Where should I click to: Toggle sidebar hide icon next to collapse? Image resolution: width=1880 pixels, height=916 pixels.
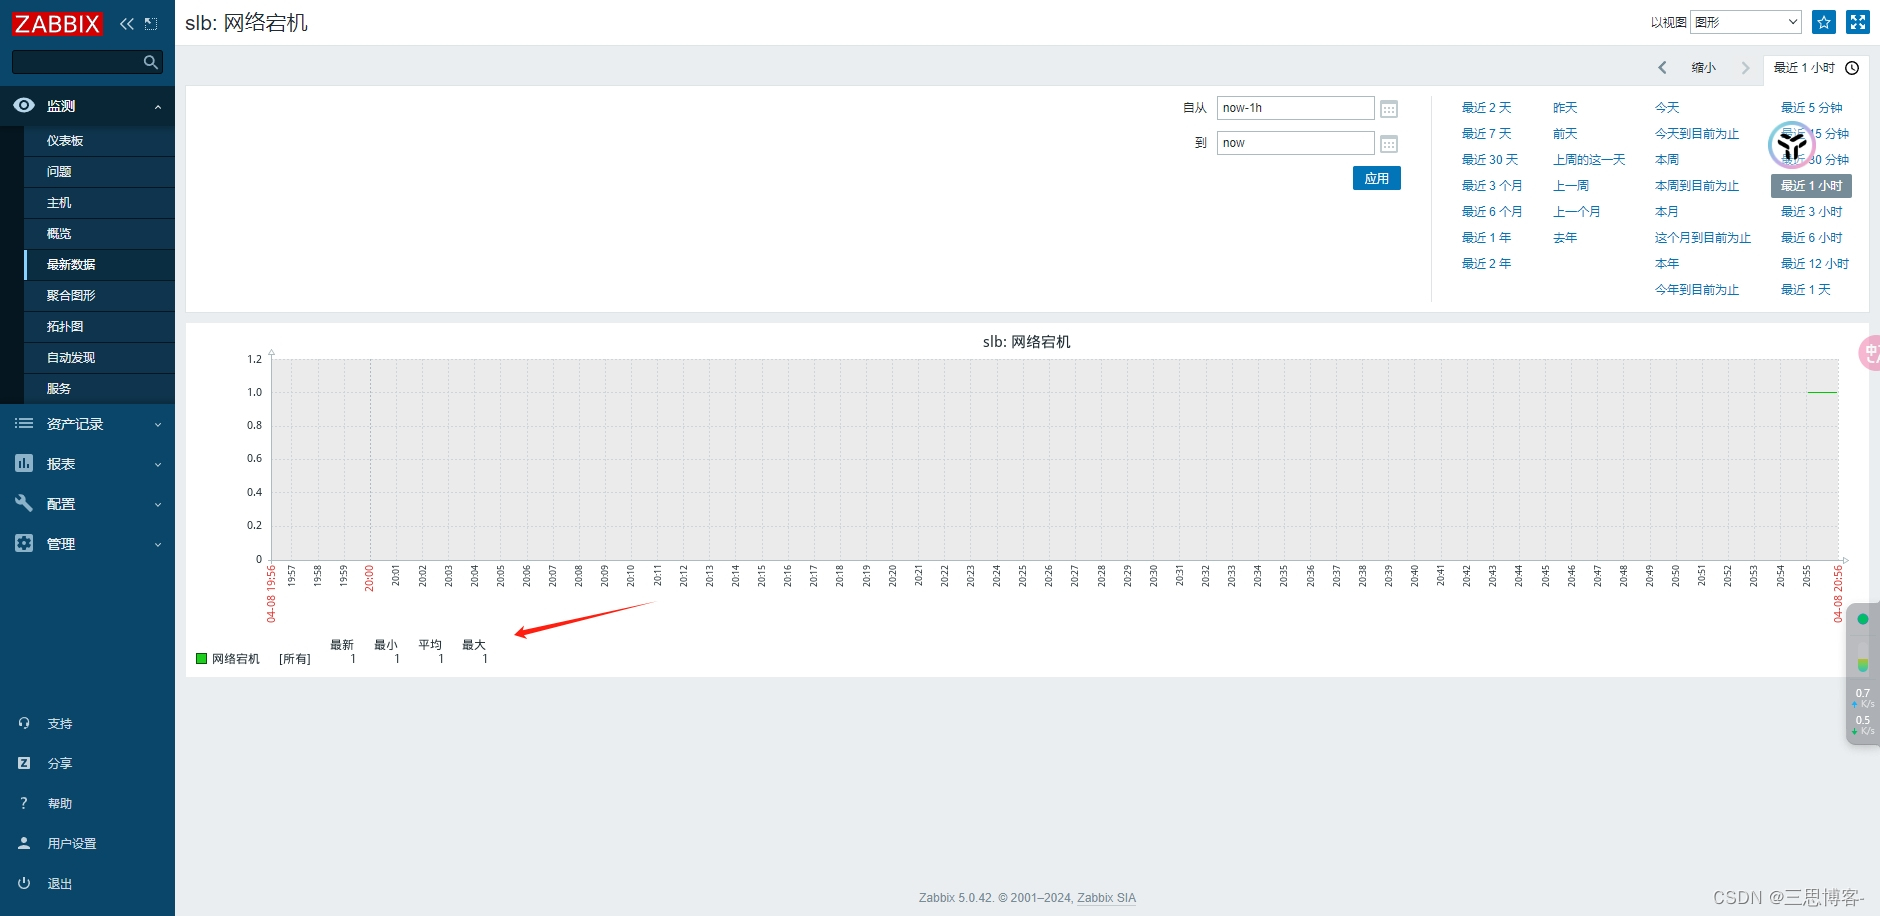pyautogui.click(x=151, y=23)
